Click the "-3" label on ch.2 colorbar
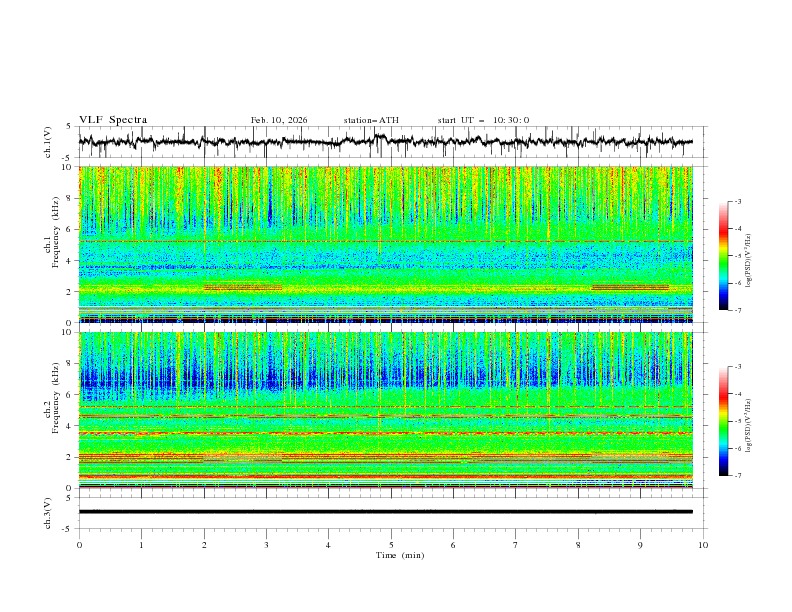Viewport: 792px width, 612px height. coord(737,367)
